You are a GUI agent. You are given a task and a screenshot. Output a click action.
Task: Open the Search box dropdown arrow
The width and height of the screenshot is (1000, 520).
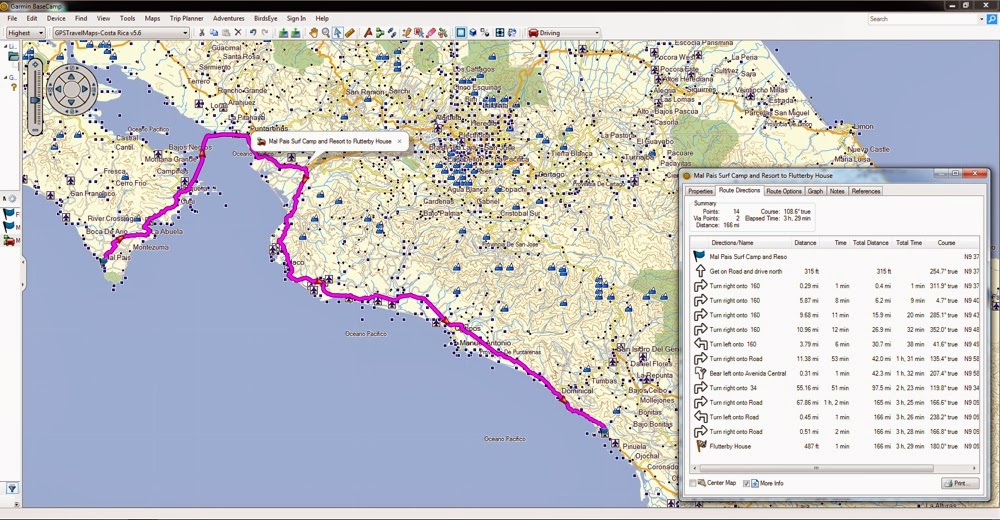982,19
